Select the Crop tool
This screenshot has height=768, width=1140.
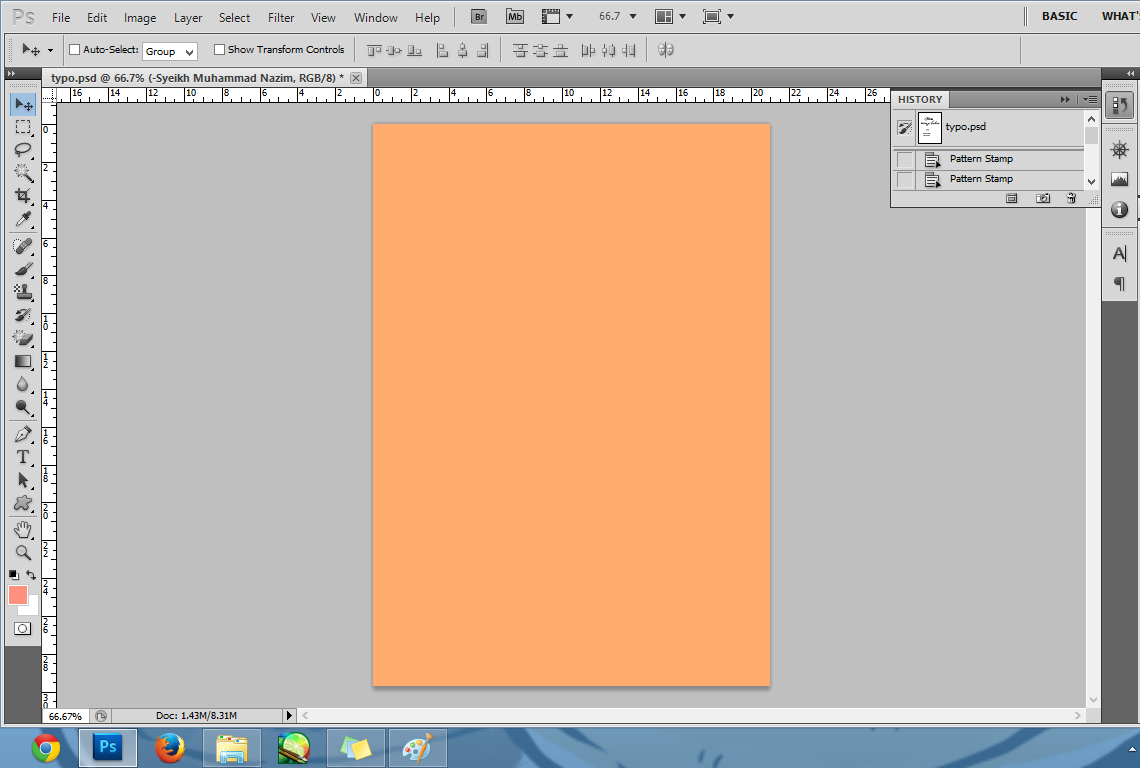pos(22,196)
